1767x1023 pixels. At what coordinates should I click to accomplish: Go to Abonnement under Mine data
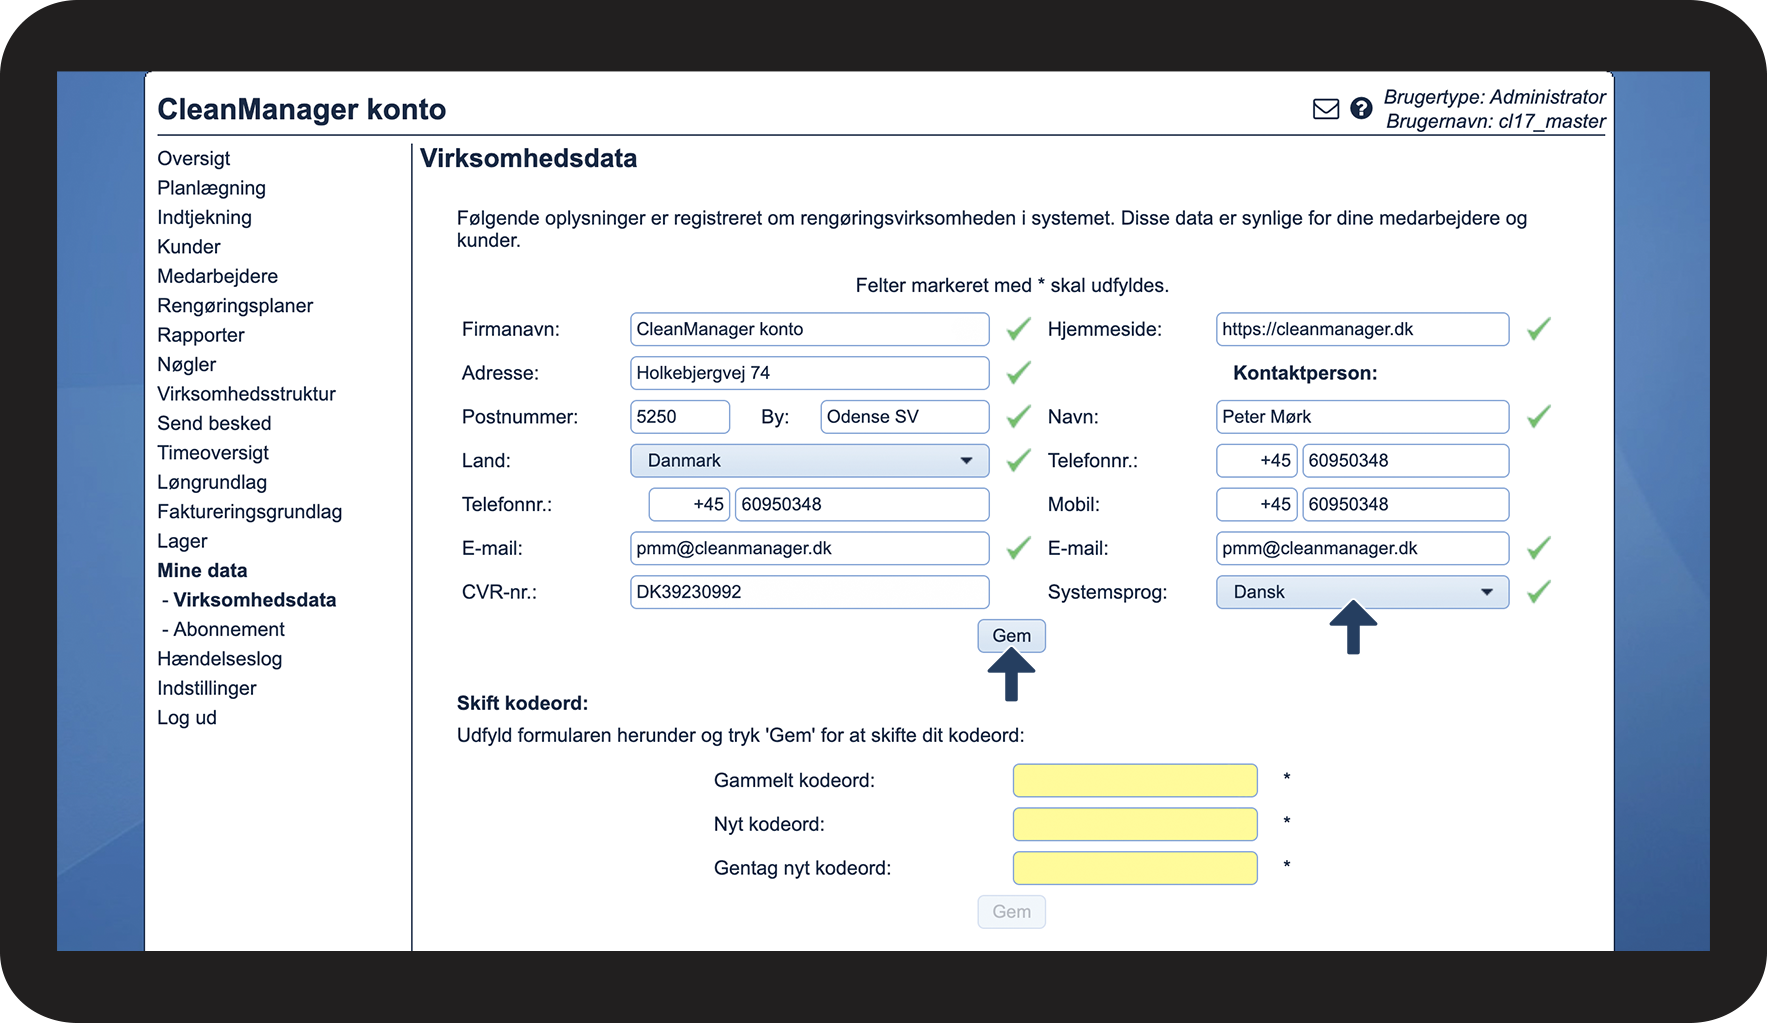(x=229, y=630)
